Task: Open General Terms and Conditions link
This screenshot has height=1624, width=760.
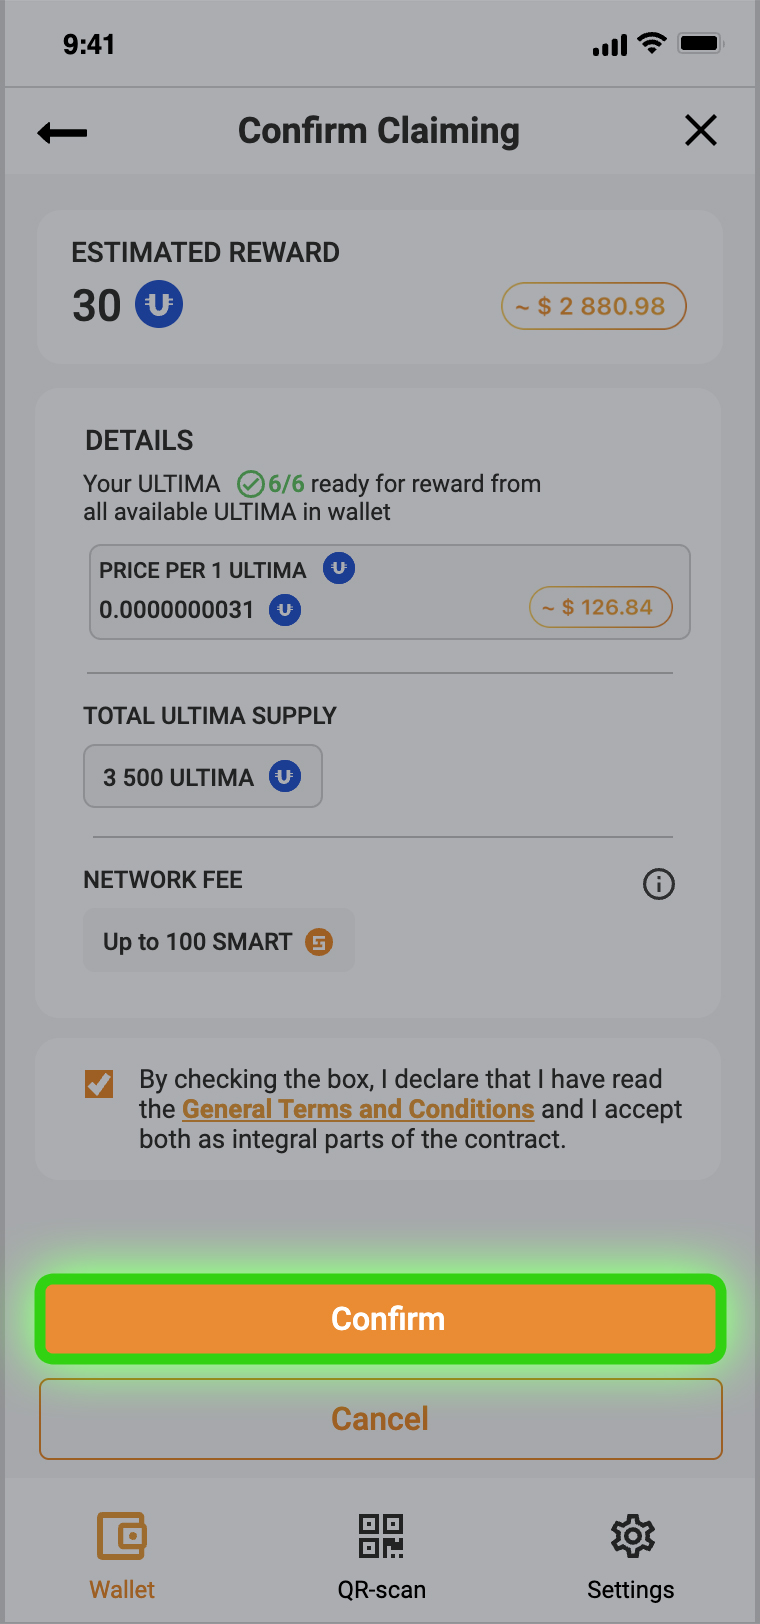Action: (x=358, y=1109)
